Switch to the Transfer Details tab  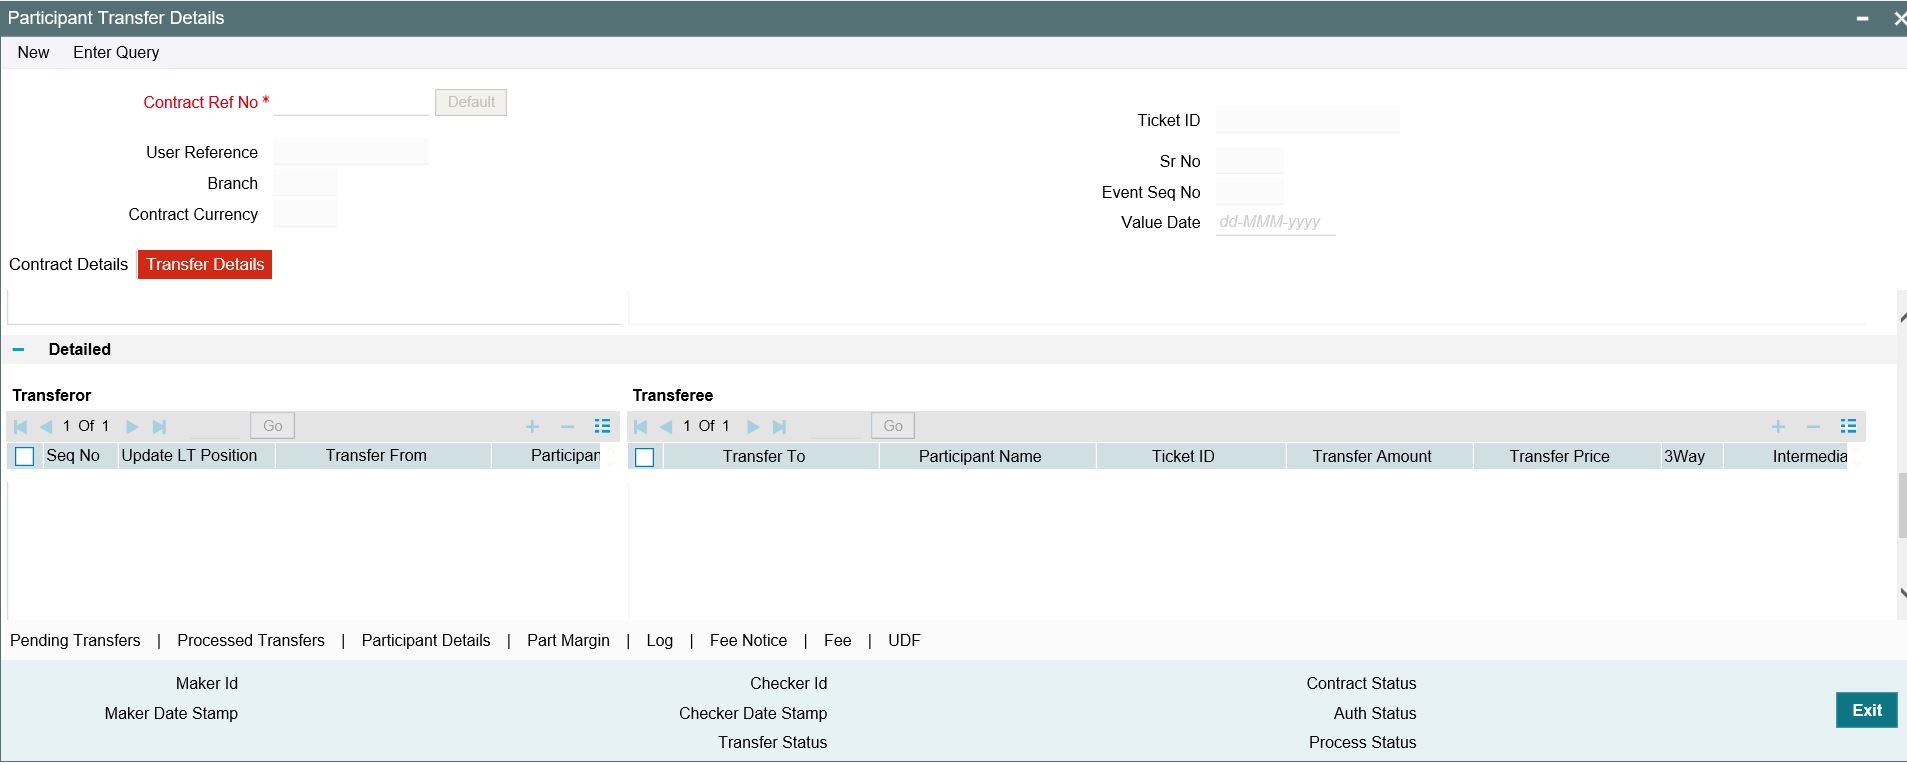pyautogui.click(x=205, y=264)
